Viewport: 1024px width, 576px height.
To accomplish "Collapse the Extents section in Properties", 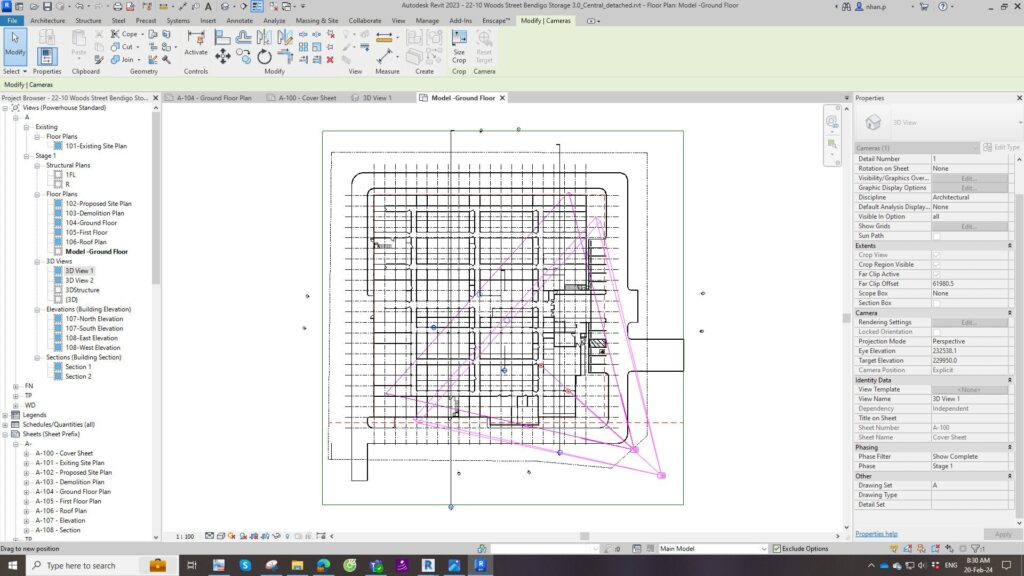I will (1008, 245).
